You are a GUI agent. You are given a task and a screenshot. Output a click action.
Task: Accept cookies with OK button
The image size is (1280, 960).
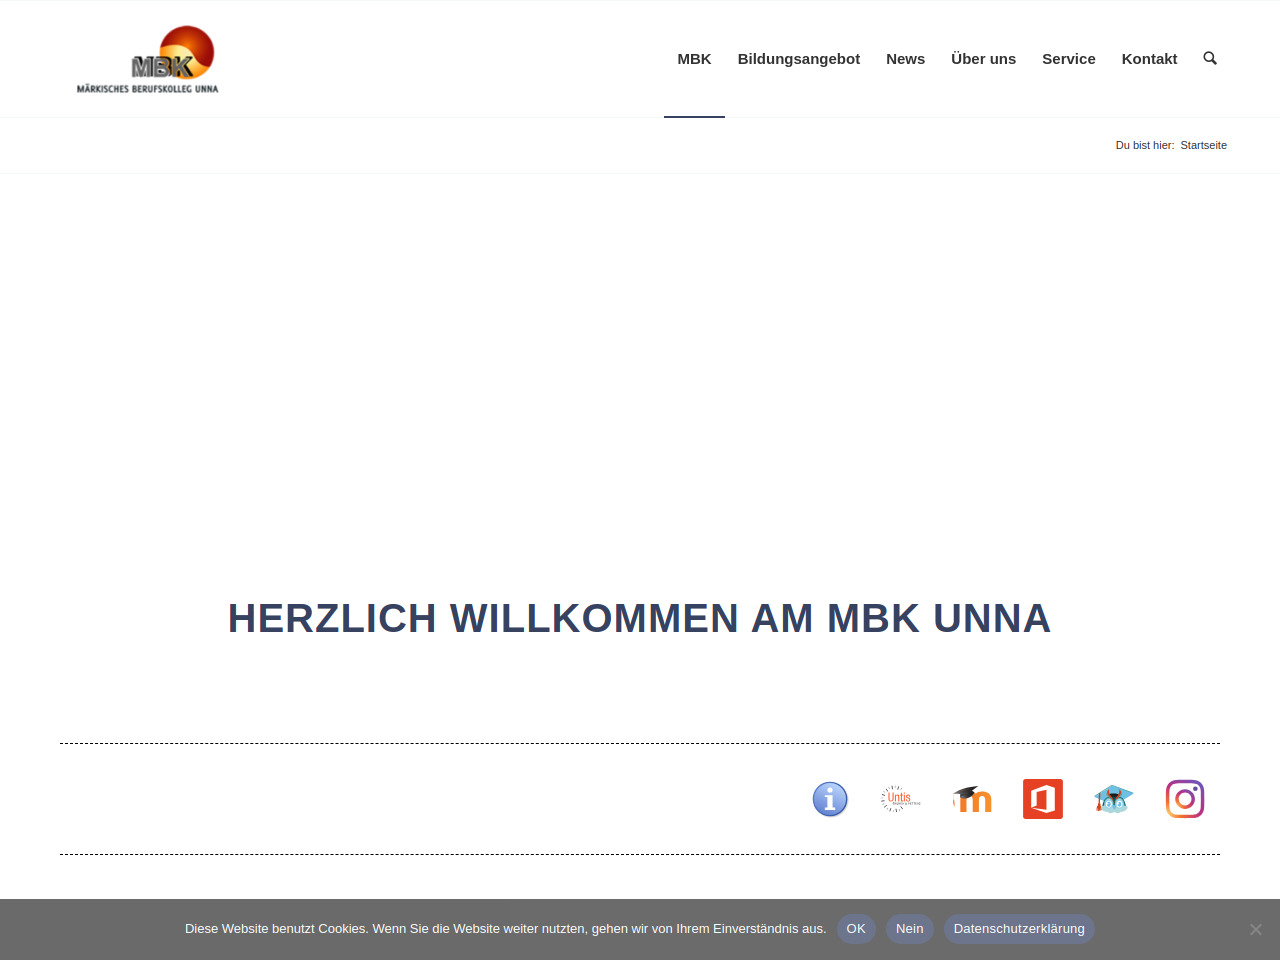pos(856,929)
